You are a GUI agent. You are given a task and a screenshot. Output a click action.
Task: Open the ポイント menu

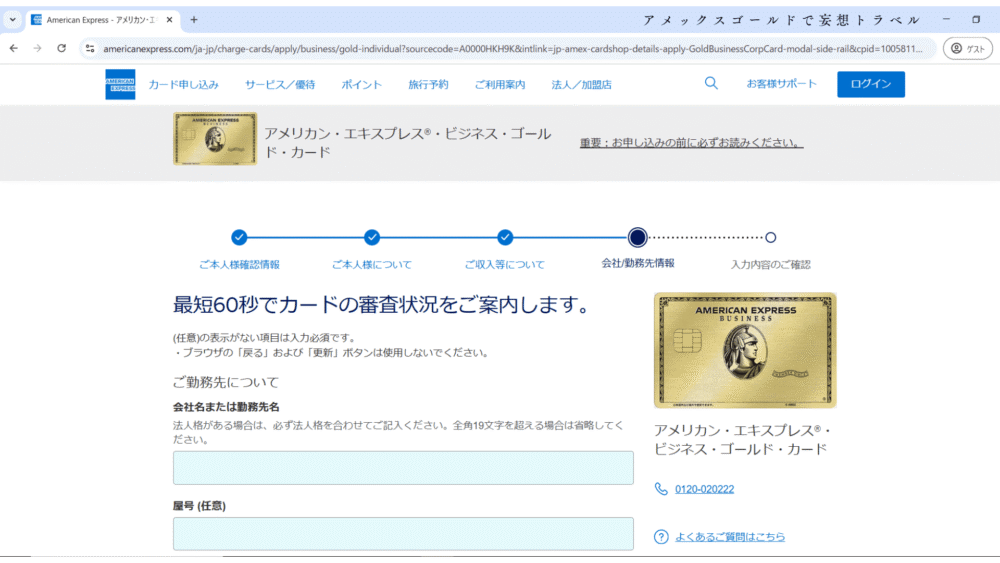point(362,84)
